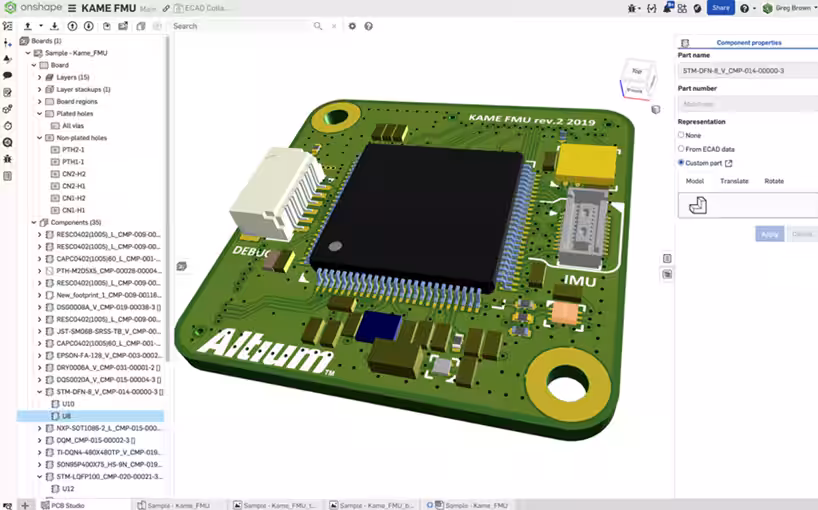The image size is (818, 510).
Task: Expand the Board regions node
Action: coord(40,102)
